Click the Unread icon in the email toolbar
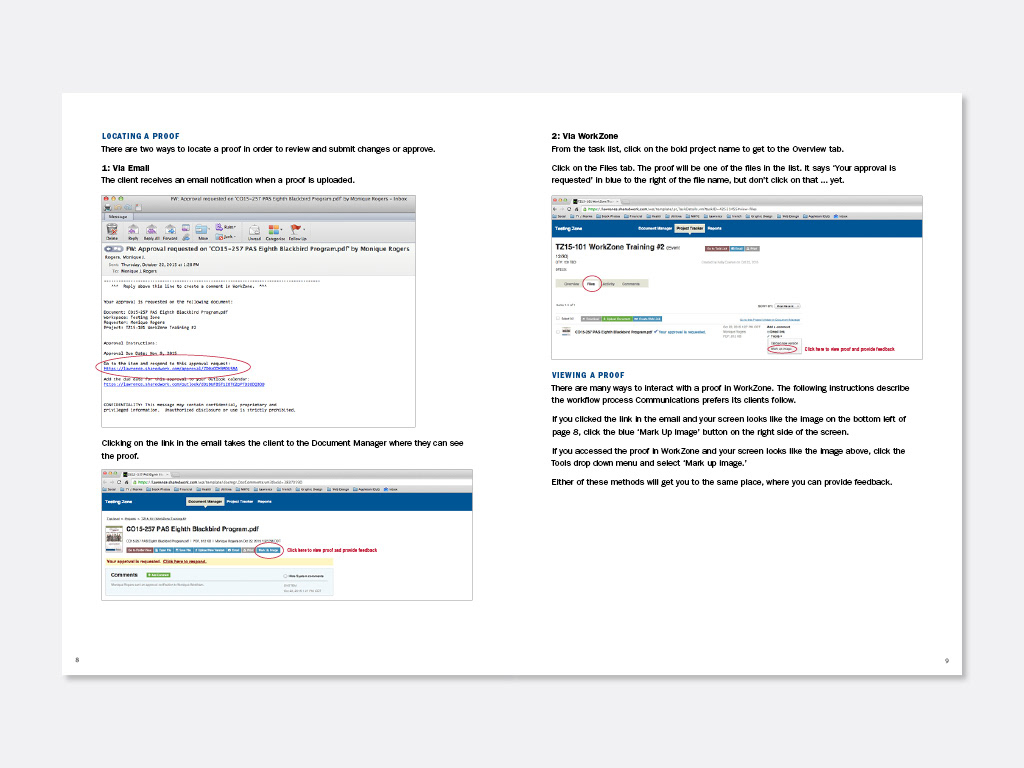Image resolution: width=1024 pixels, height=768 pixels. (254, 230)
